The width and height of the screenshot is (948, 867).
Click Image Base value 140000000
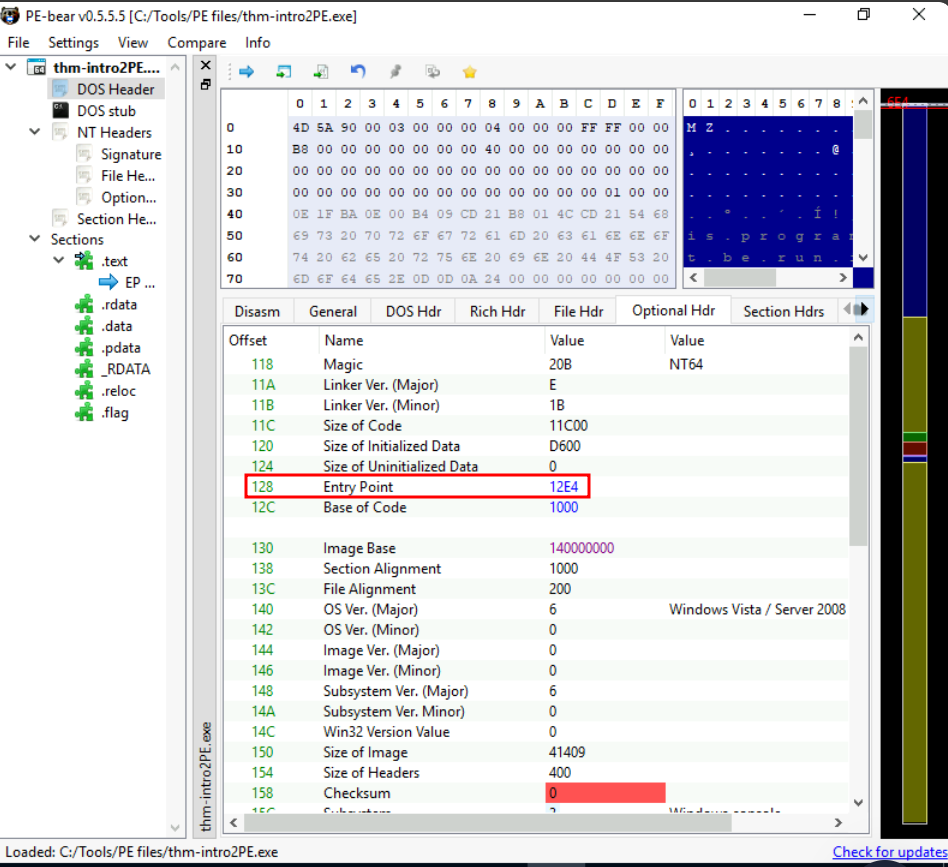tap(582, 548)
